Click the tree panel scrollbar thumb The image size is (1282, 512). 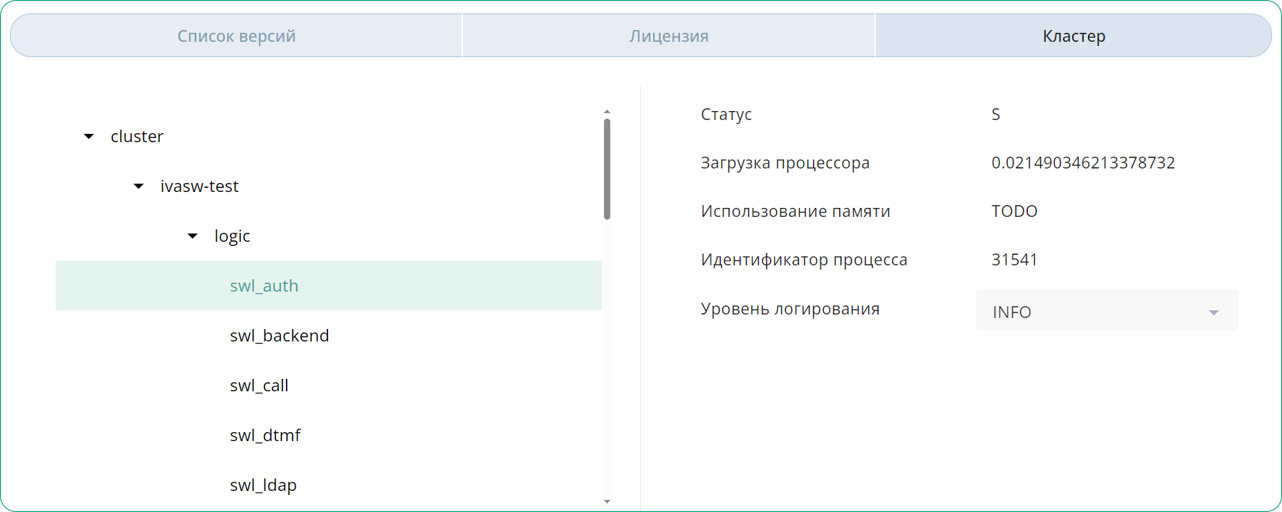[607, 168]
